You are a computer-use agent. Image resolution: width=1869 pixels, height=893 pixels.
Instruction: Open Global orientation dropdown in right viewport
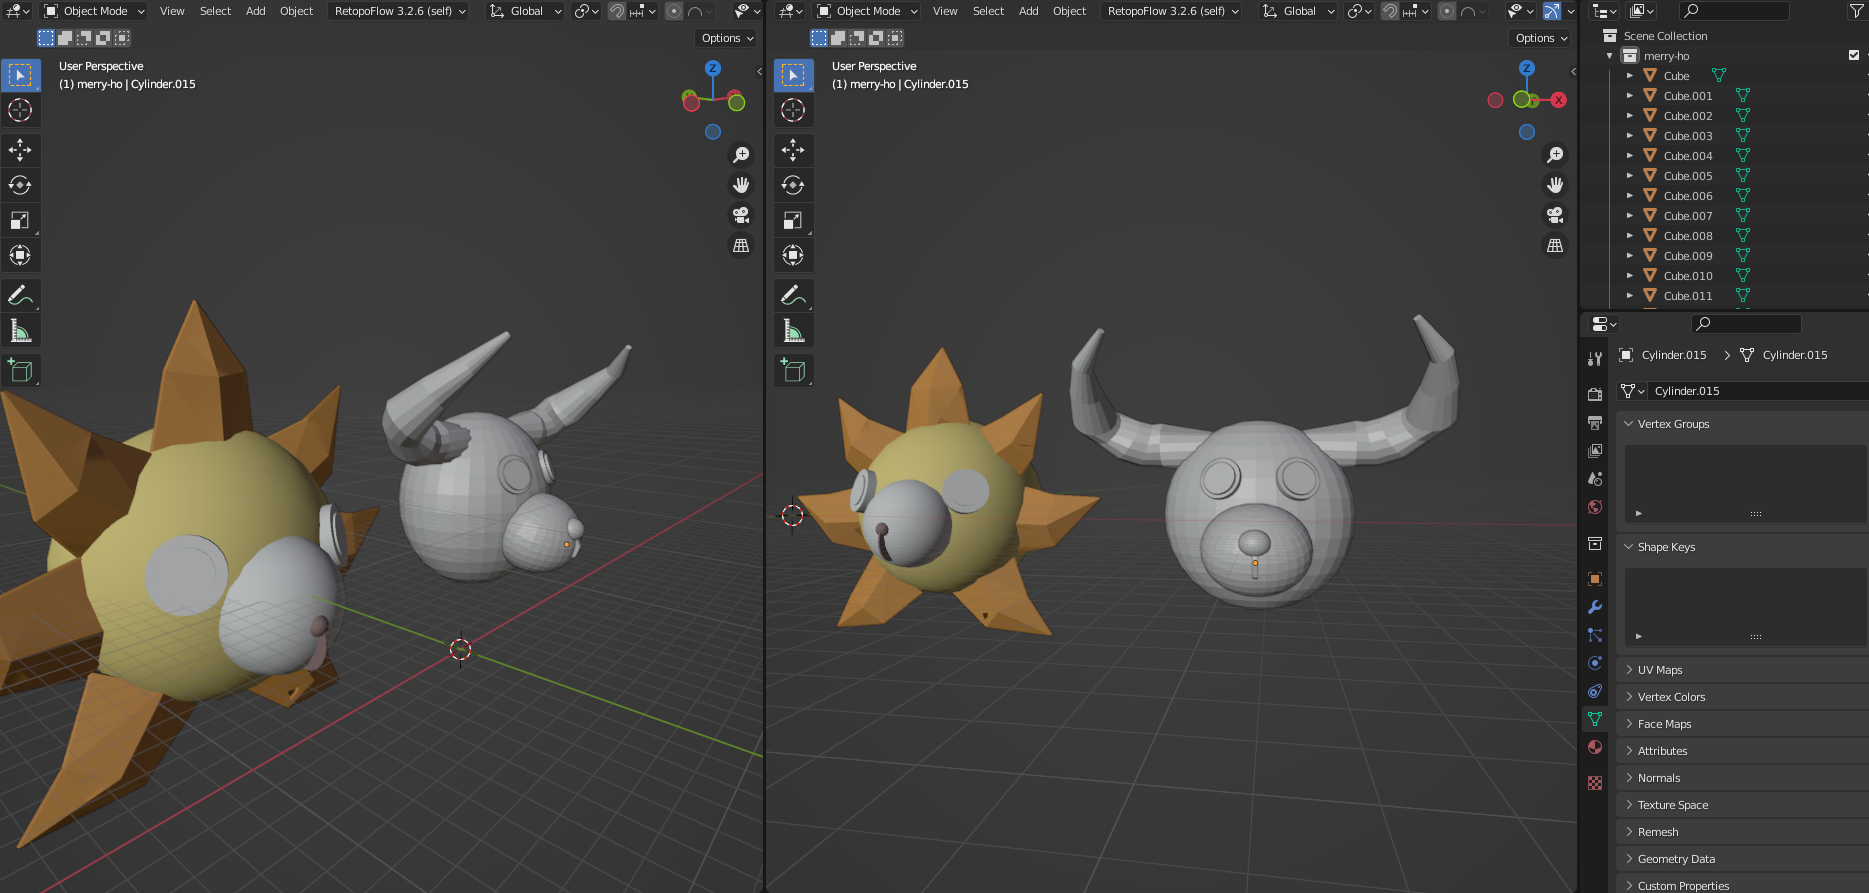point(1298,11)
